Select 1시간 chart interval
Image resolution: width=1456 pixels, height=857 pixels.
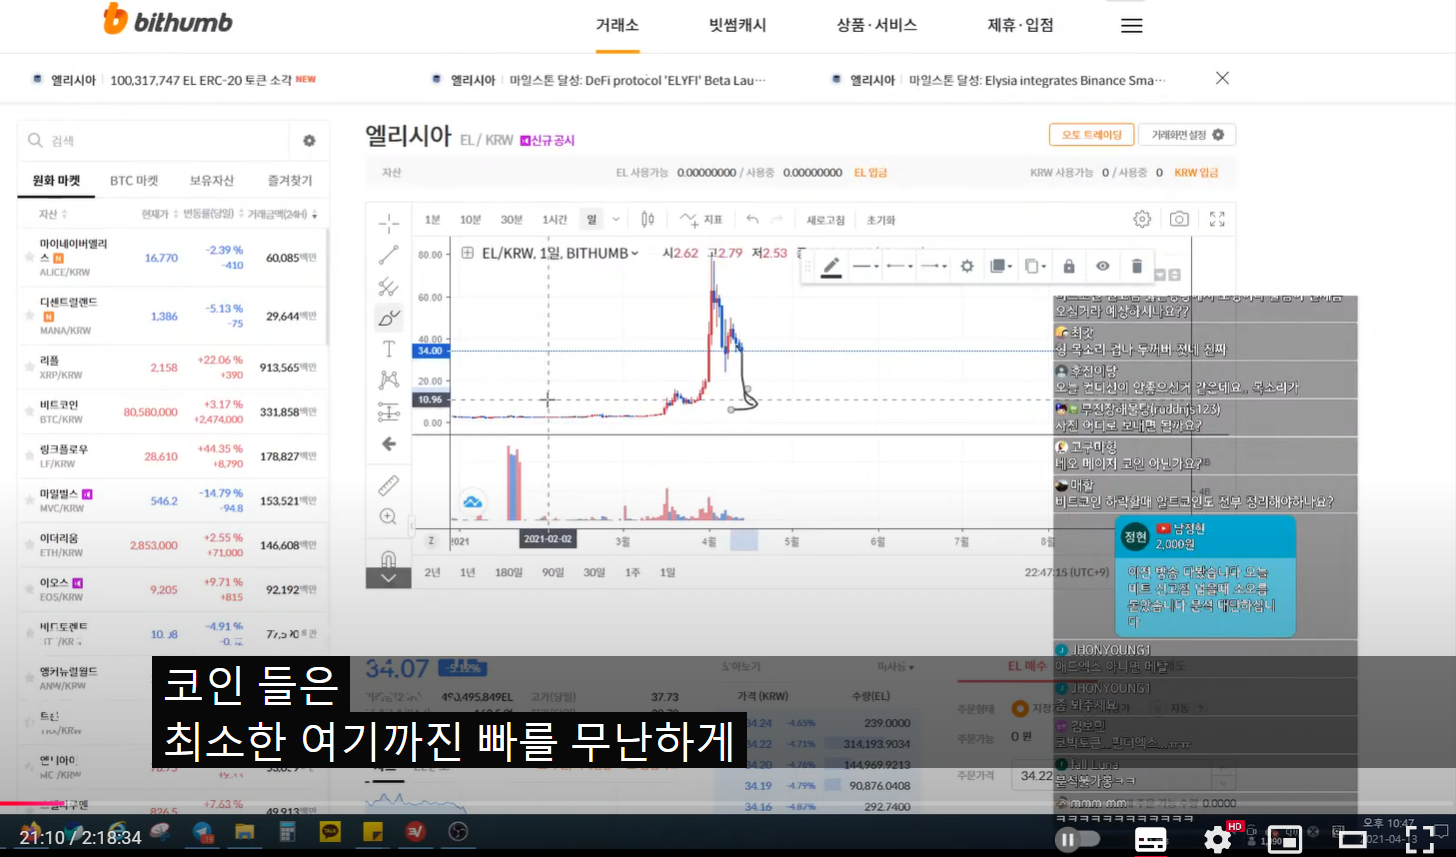click(555, 219)
